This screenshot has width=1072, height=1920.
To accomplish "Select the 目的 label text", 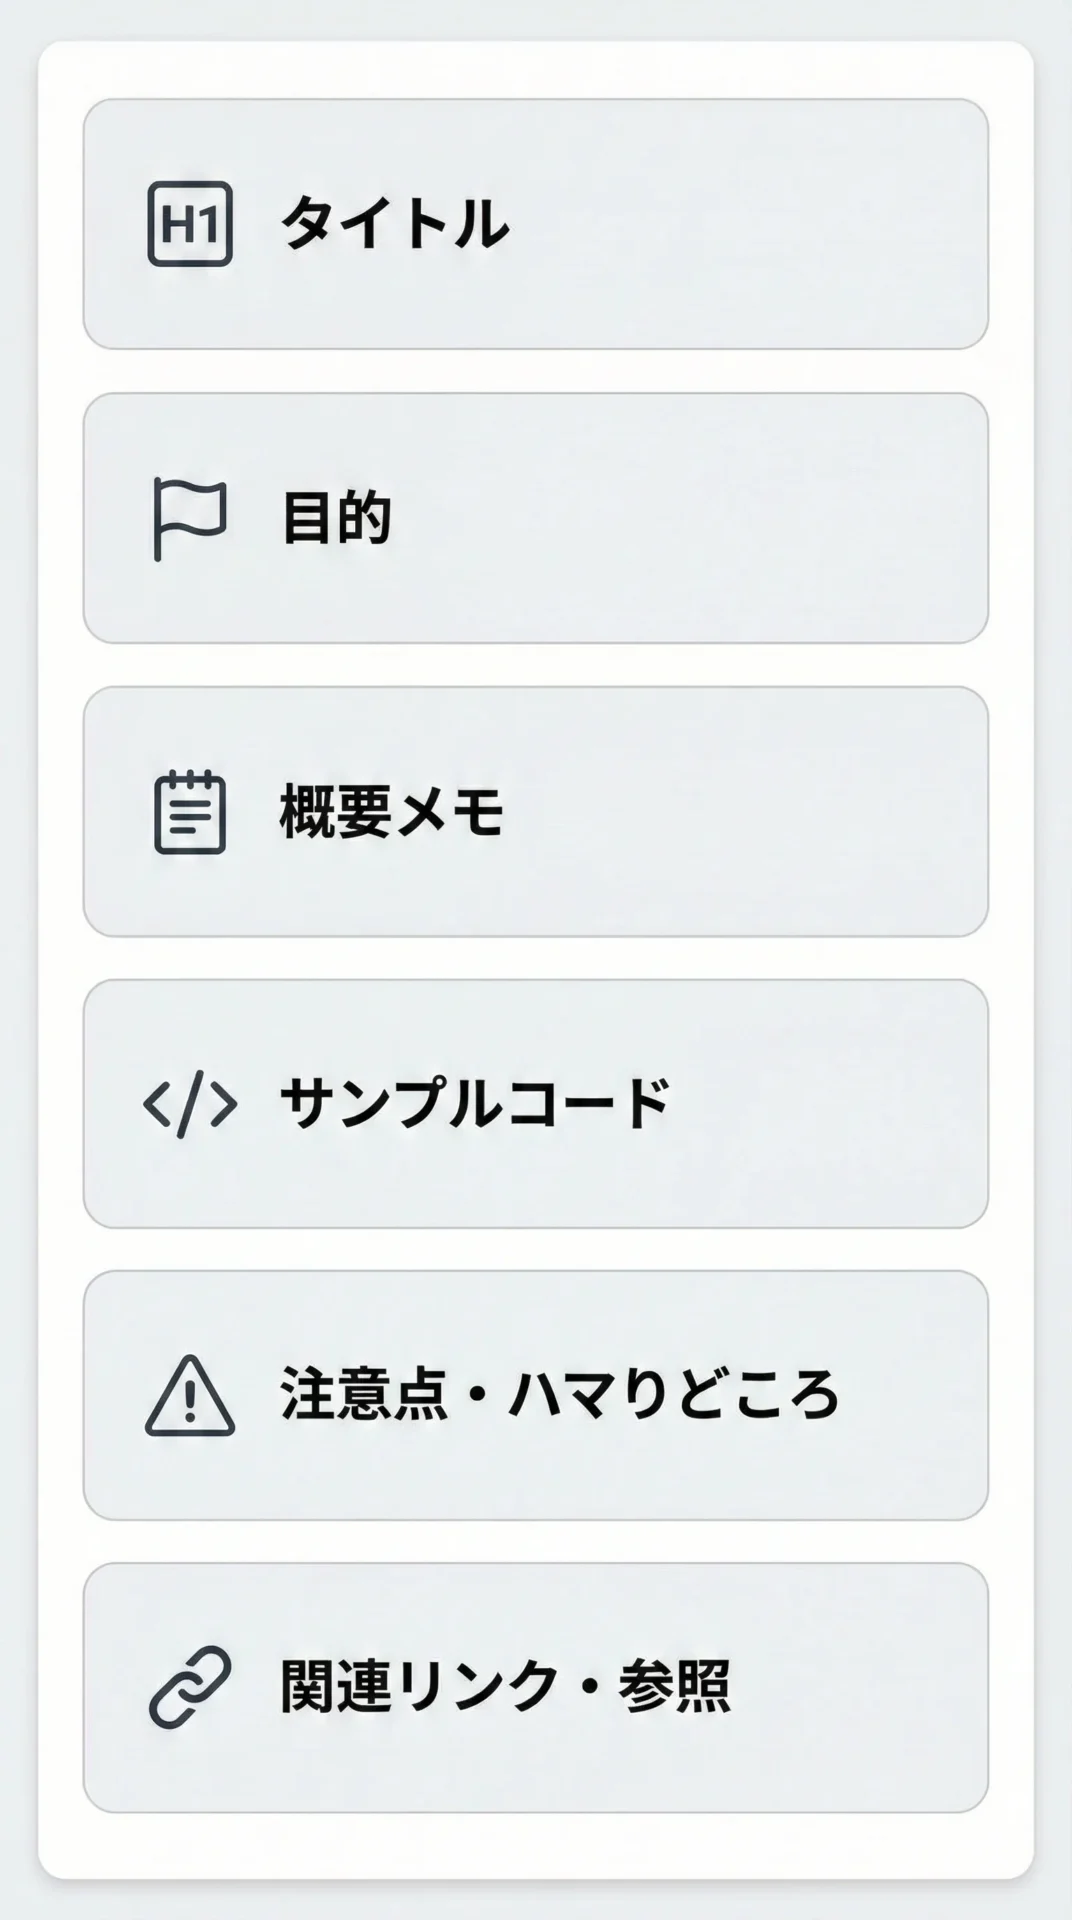I will click(x=336, y=518).
